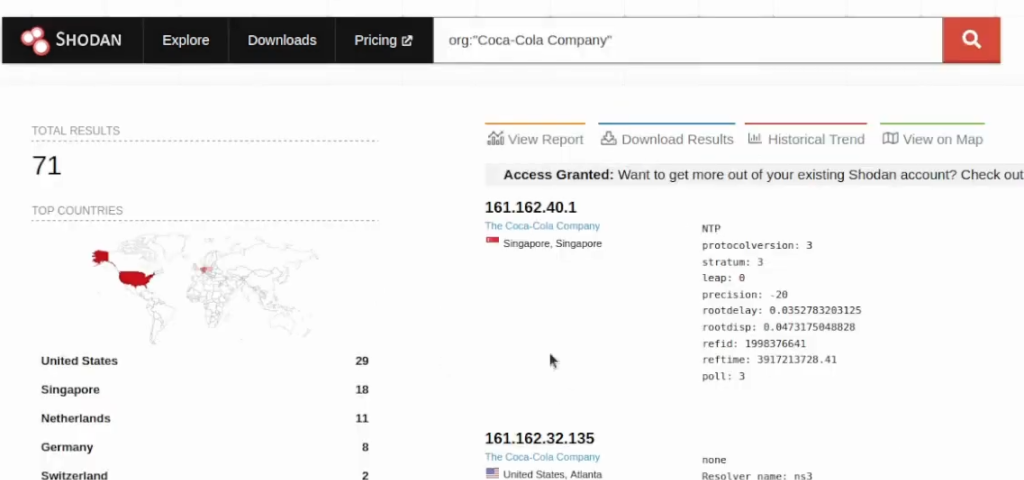Click the count 8 beside Germany
Viewport: 1024px width, 480px height.
click(365, 447)
